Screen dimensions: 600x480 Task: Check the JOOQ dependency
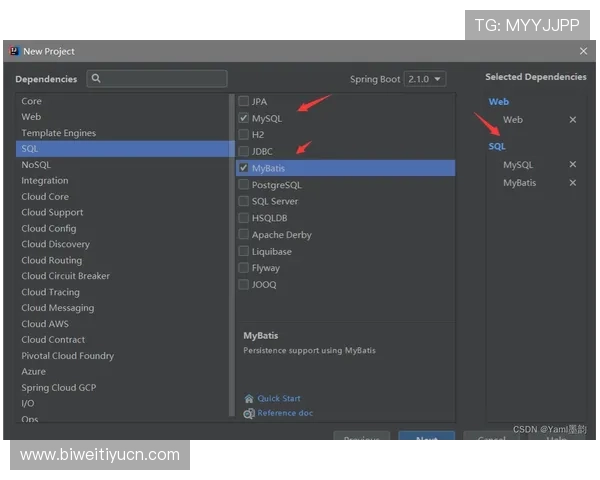(x=243, y=284)
